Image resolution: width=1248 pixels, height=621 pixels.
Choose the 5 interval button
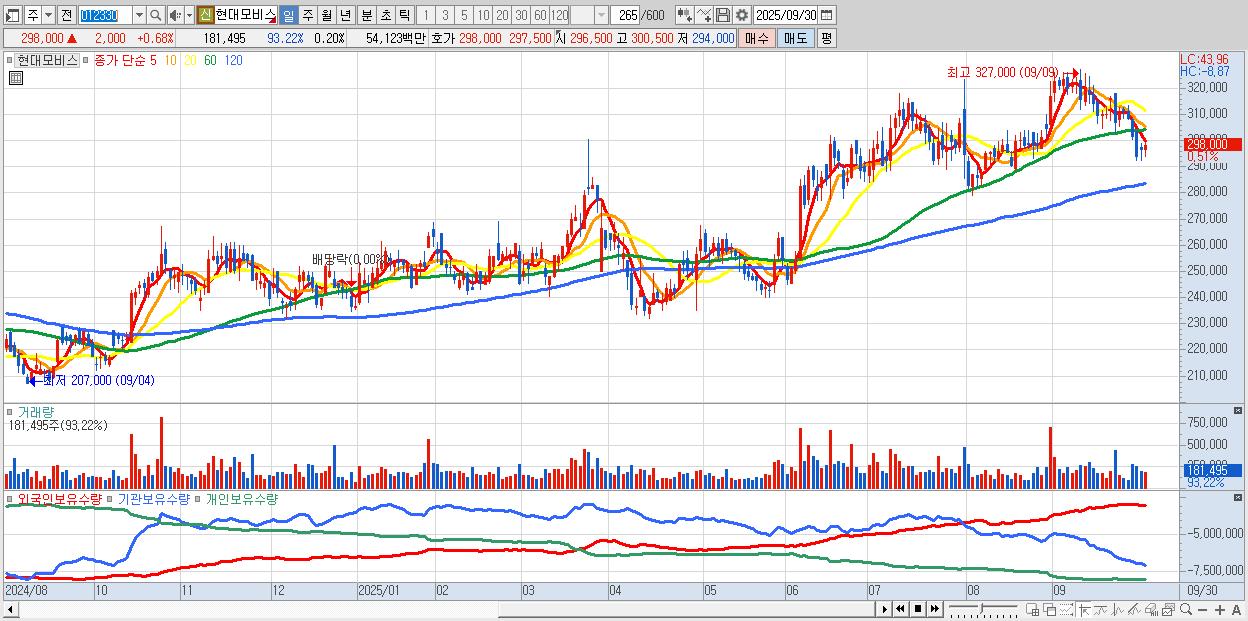464,15
